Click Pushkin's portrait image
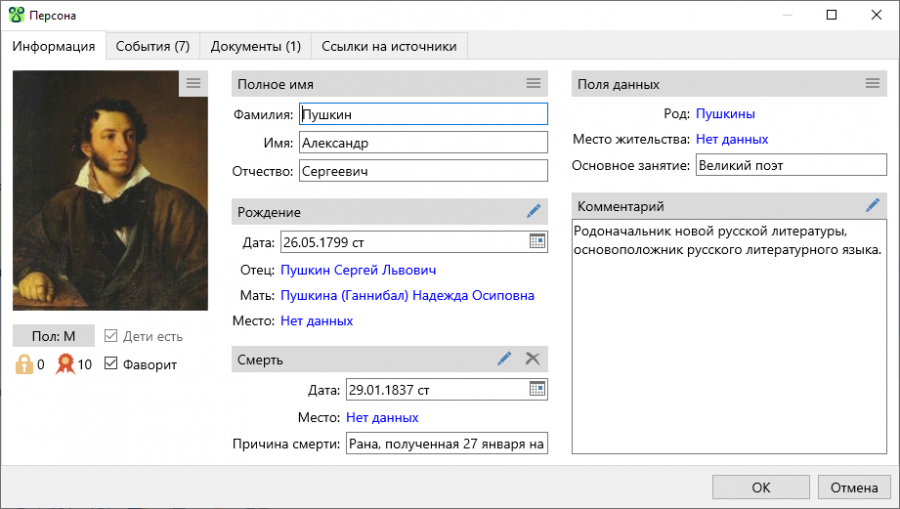The height and width of the screenshot is (509, 900). click(x=110, y=190)
